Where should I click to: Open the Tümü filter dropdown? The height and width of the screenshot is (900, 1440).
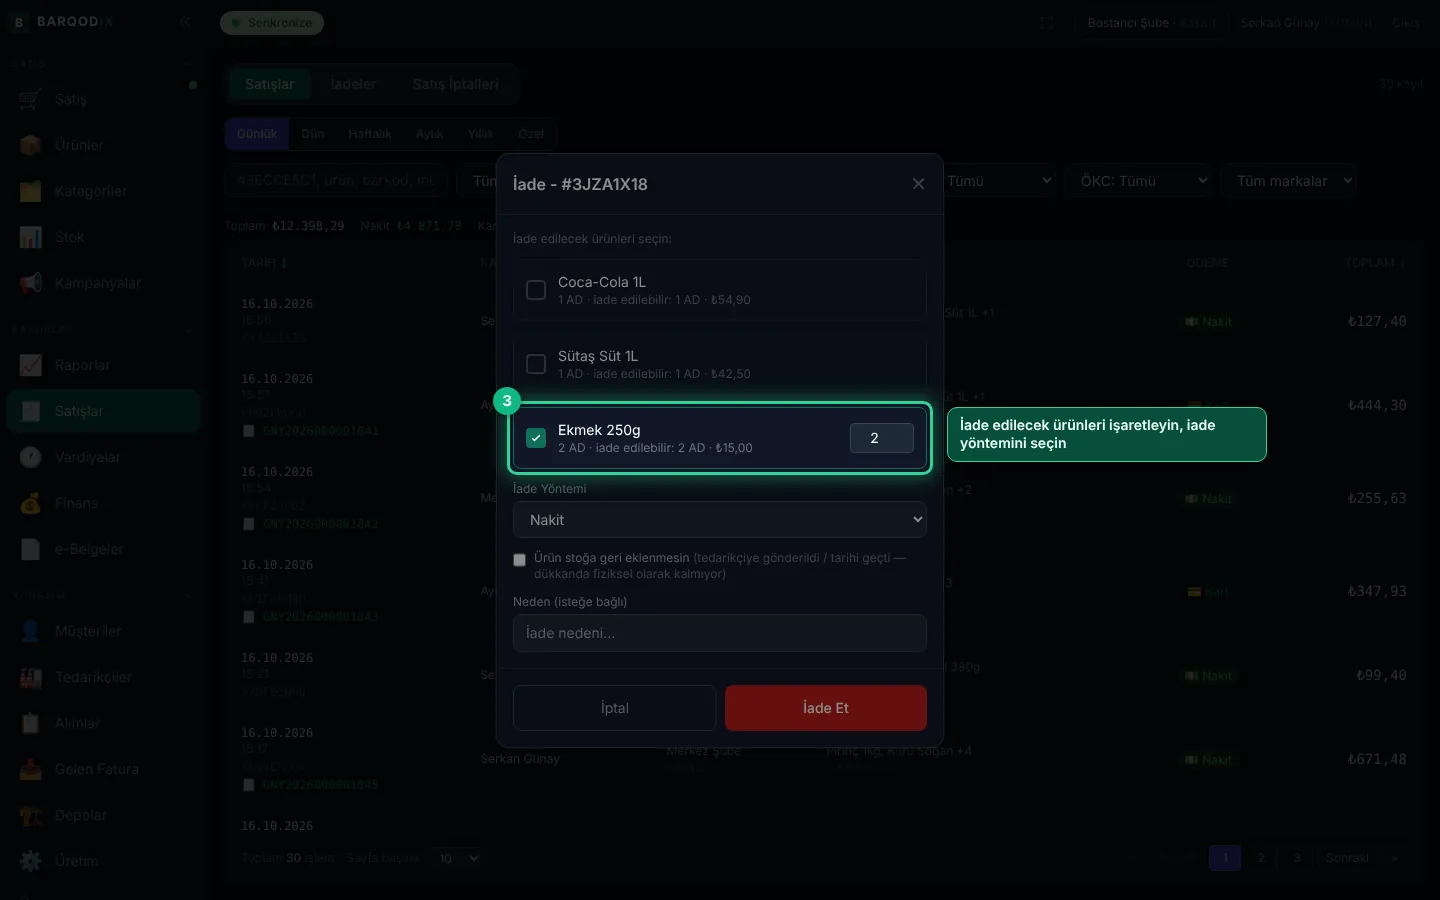999,181
